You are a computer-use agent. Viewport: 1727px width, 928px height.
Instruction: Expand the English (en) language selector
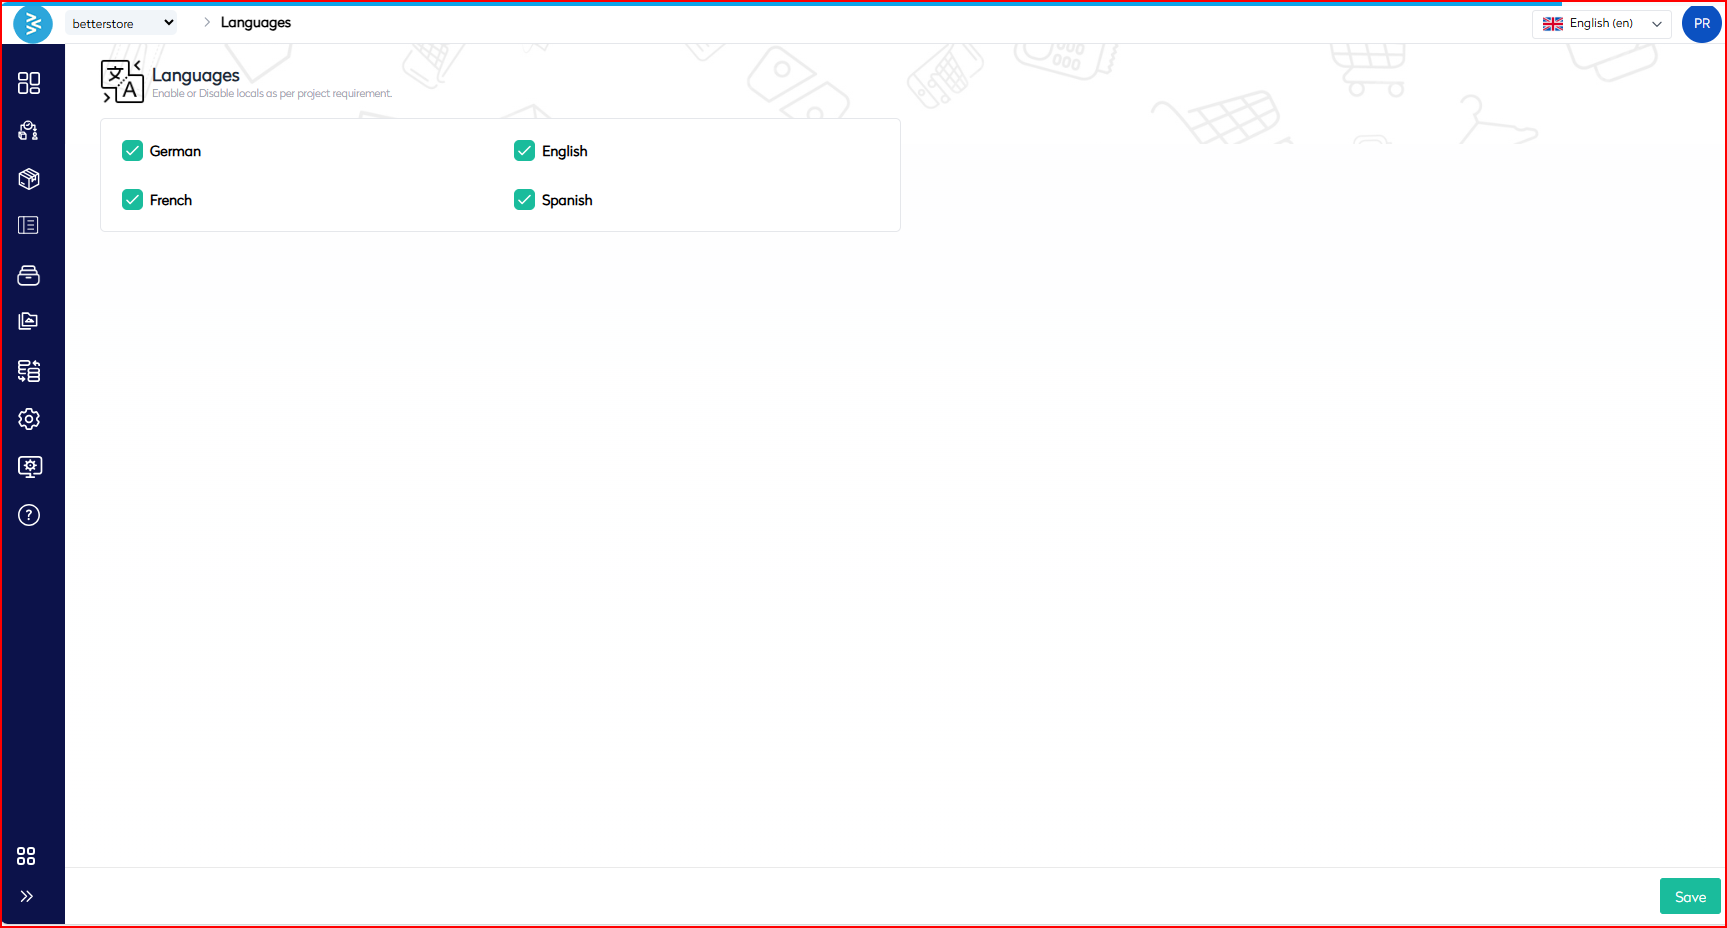click(1601, 24)
